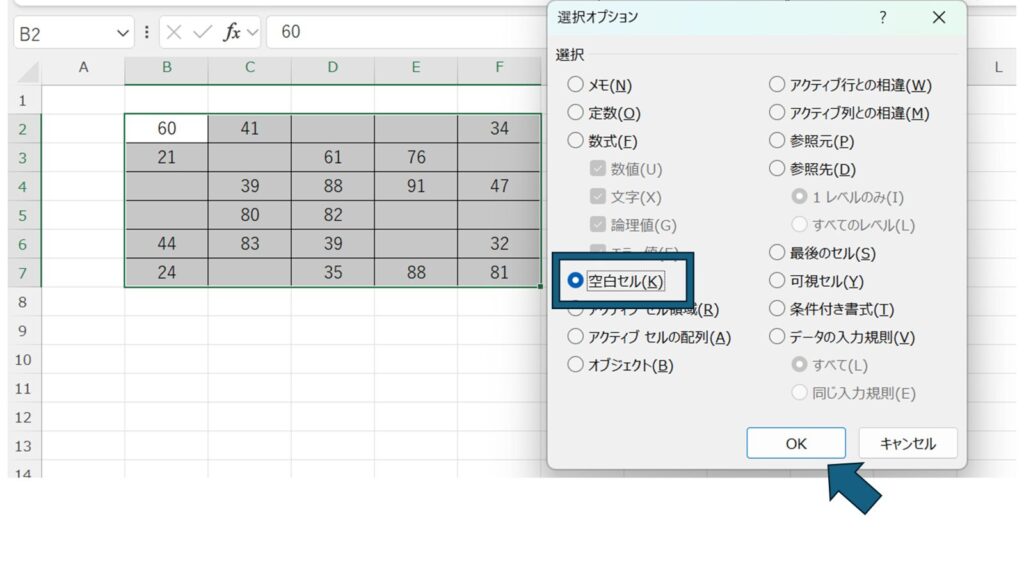Select the 条件付き書式(T) radio option
This screenshot has height=576, width=1024.
777,310
